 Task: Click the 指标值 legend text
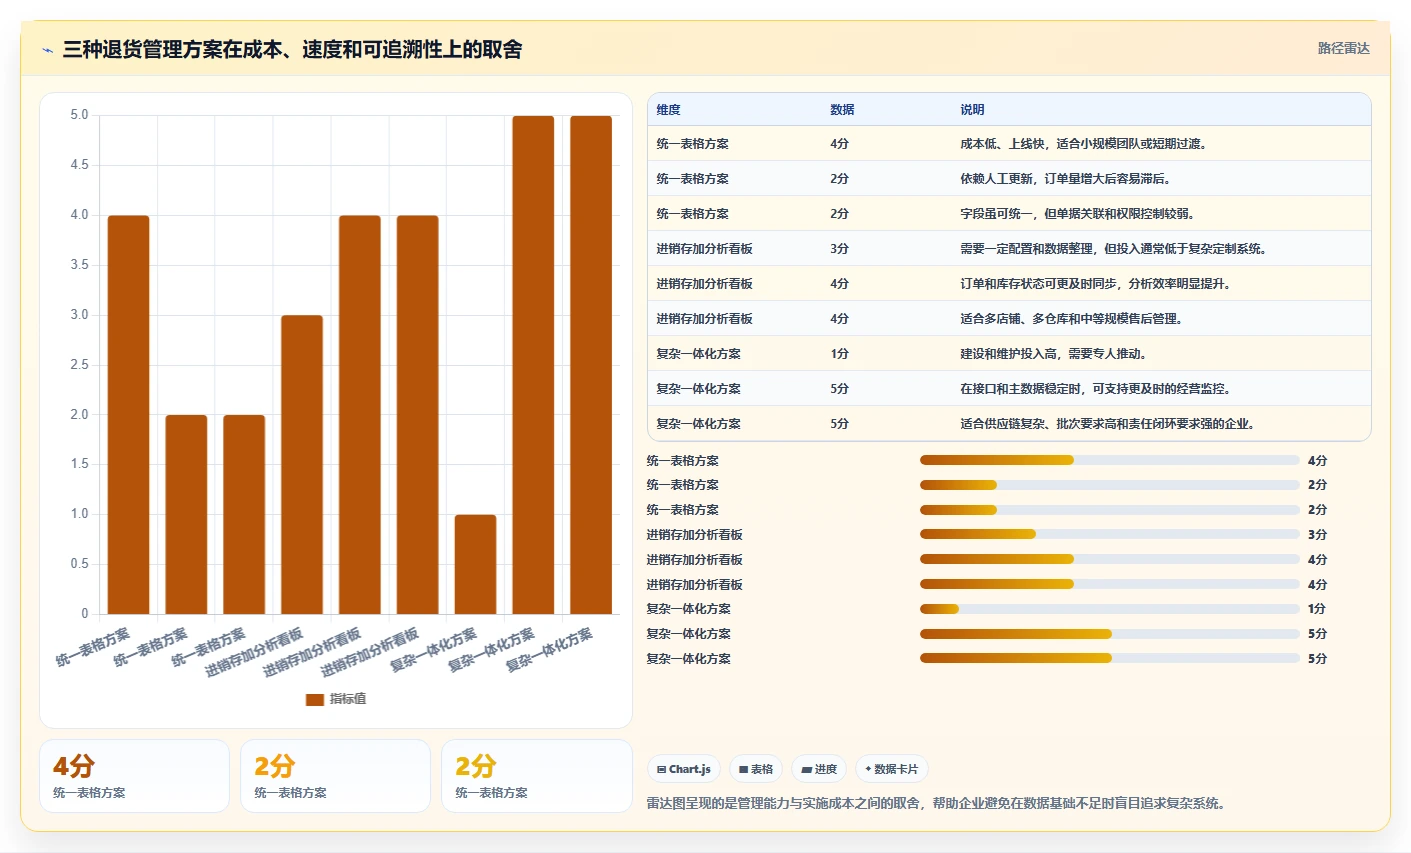tap(348, 699)
